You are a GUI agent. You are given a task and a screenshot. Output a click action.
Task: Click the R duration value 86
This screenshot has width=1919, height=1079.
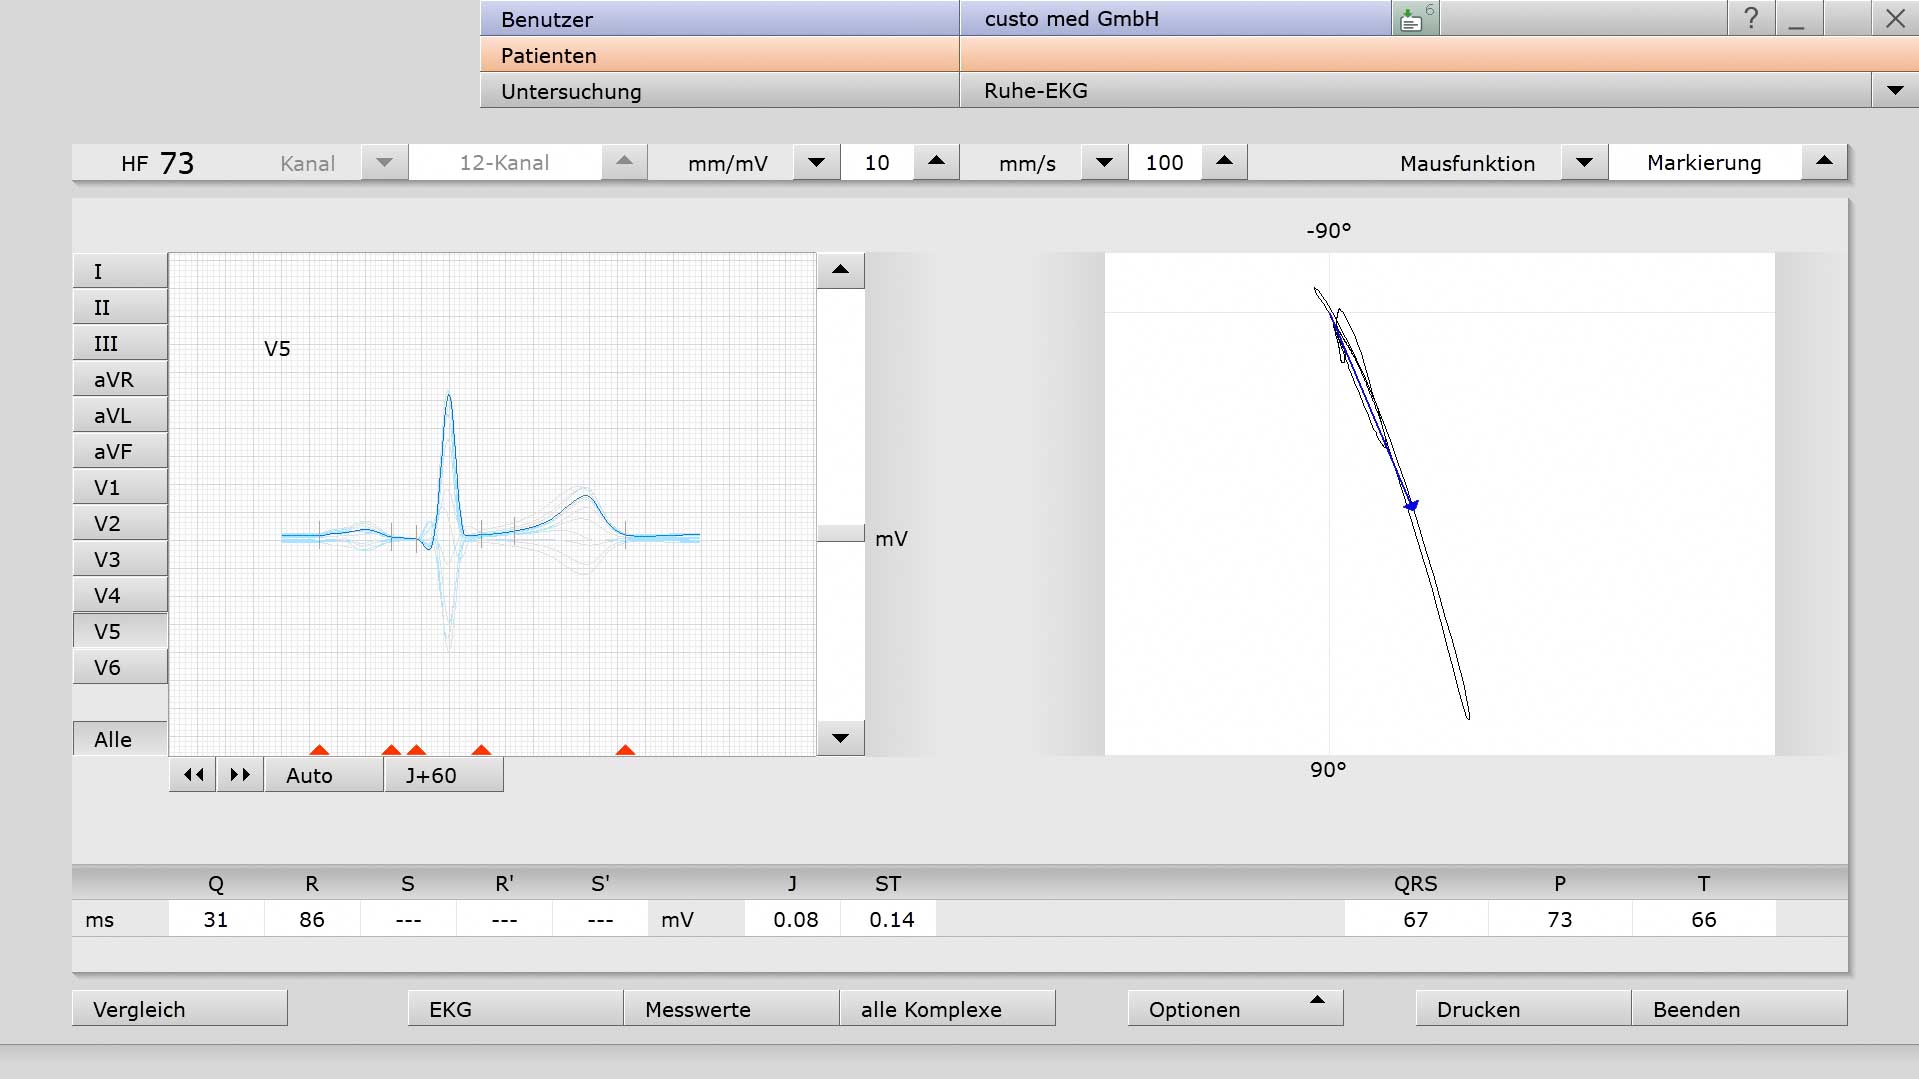pos(312,919)
